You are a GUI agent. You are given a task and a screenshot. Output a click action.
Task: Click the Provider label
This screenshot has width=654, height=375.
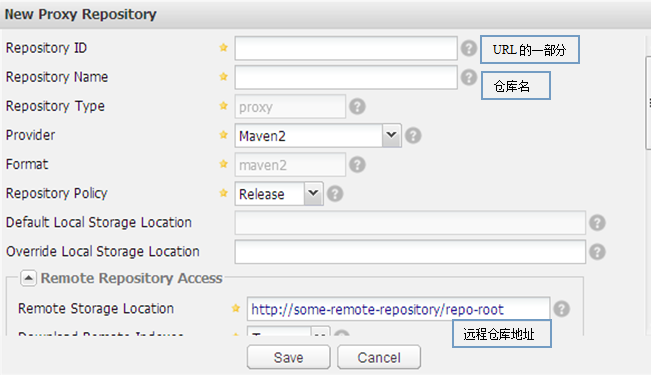click(x=30, y=135)
